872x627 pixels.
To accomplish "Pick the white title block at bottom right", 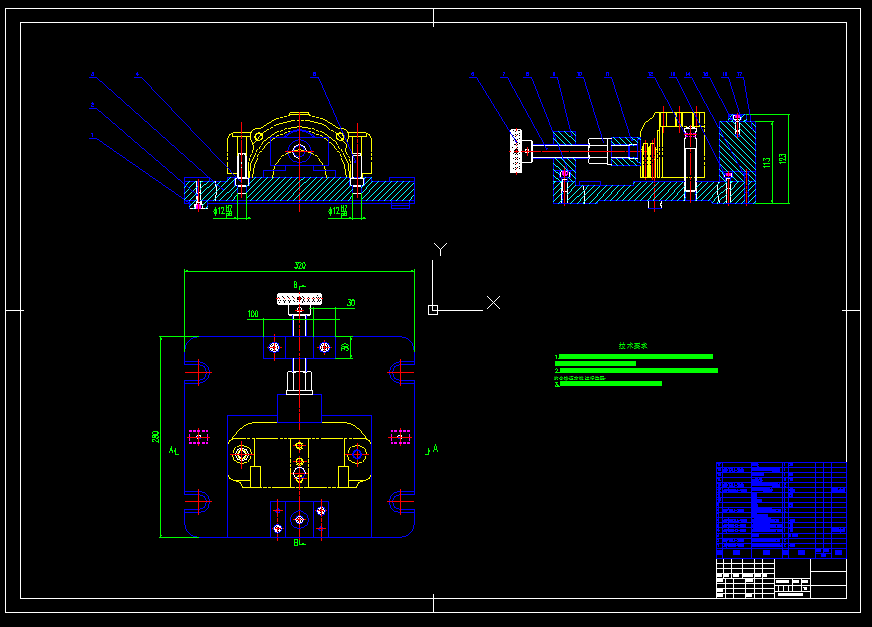I will 781,578.
